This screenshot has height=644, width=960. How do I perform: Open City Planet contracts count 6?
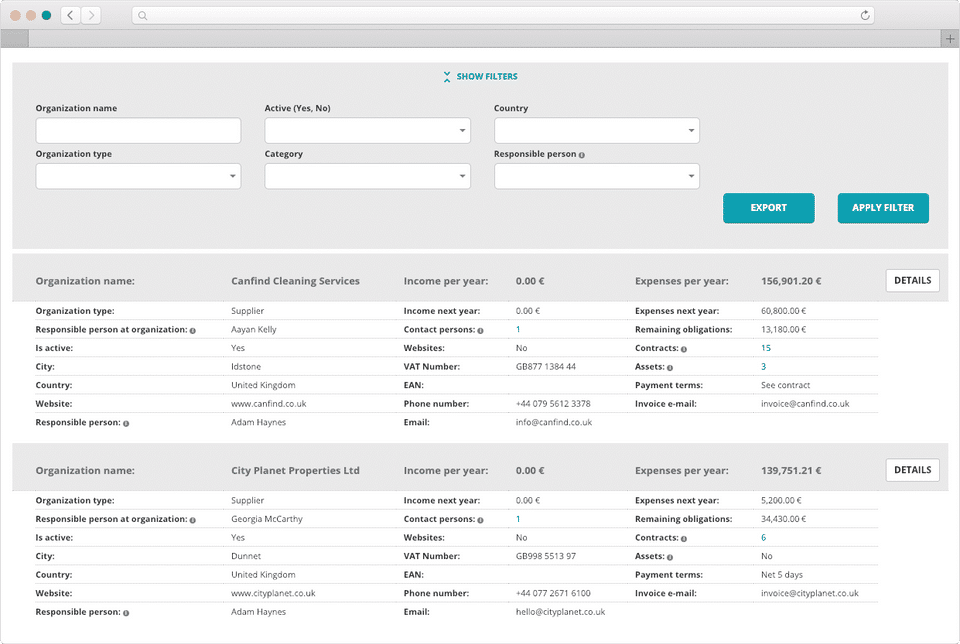tap(763, 537)
